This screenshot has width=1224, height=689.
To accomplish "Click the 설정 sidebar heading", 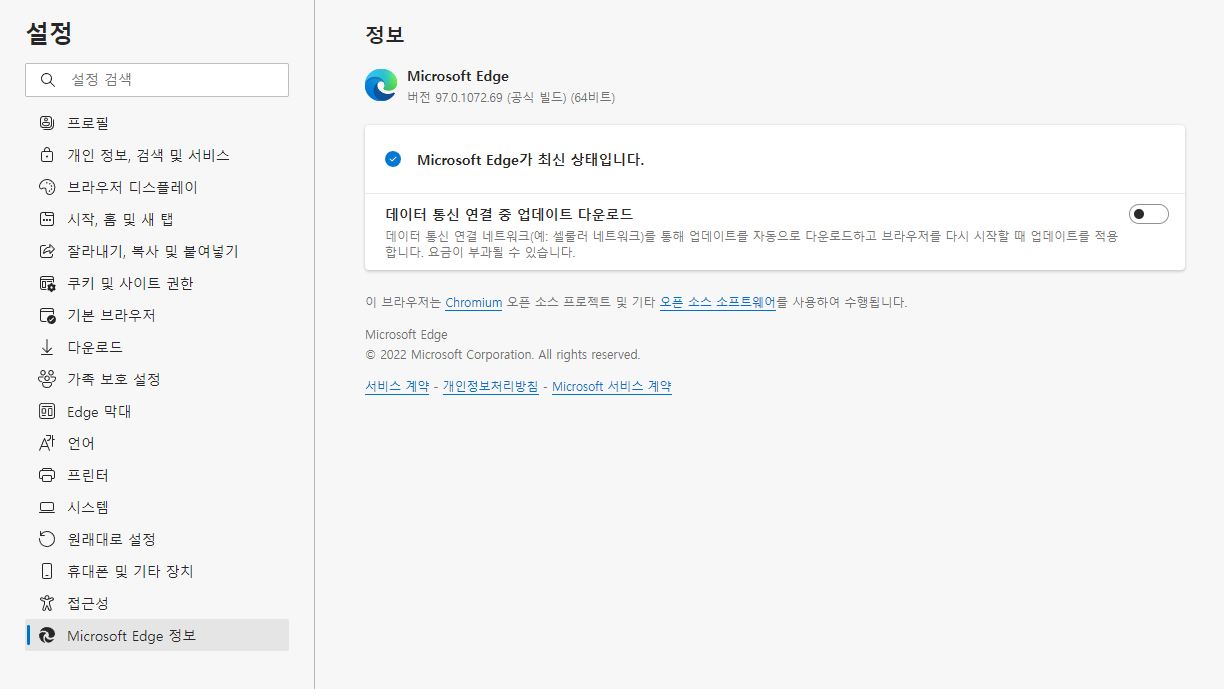I will pos(49,33).
